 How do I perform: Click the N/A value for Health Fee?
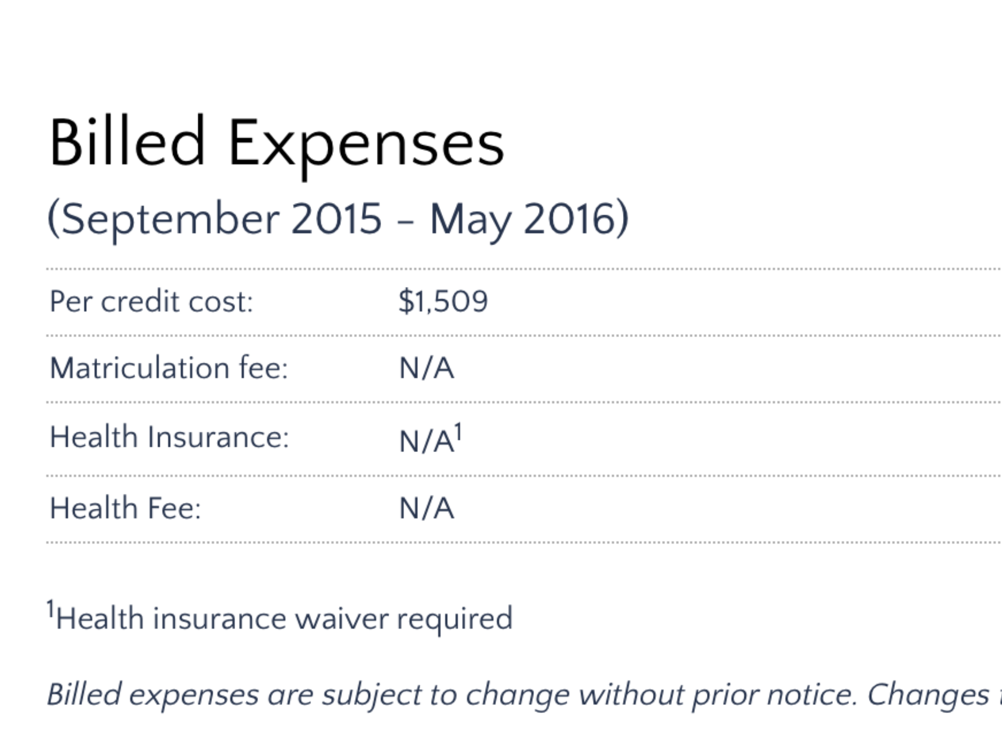[426, 508]
